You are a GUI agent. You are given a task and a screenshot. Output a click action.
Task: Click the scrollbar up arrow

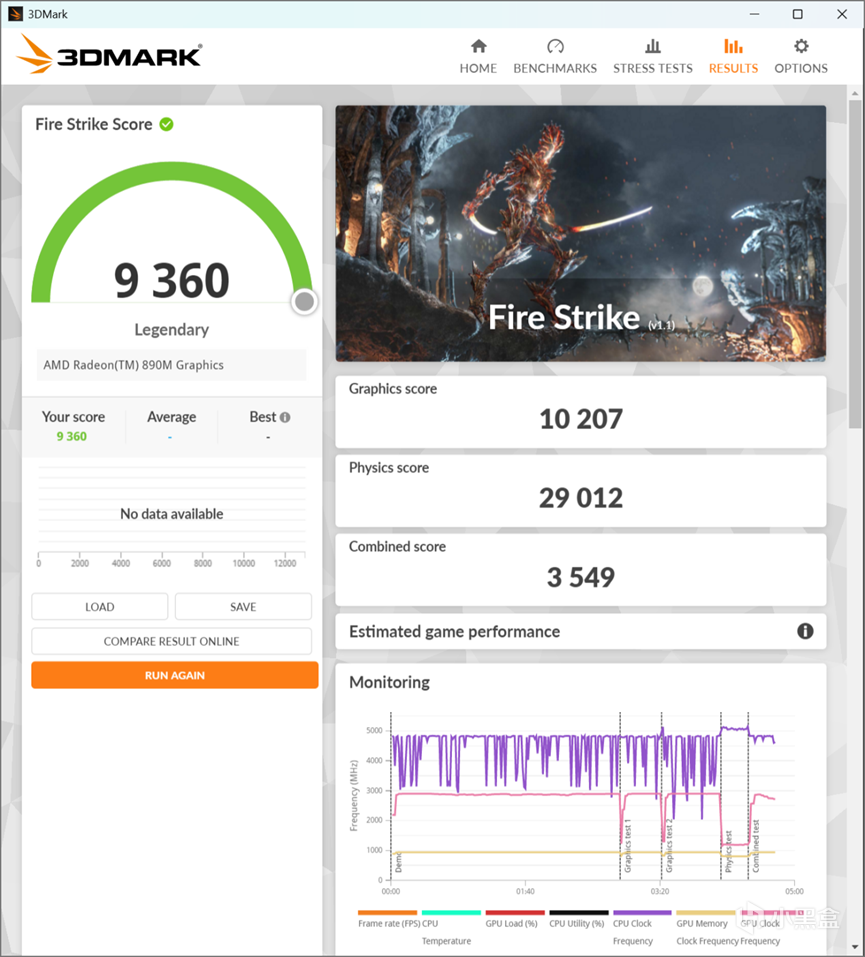point(855,93)
